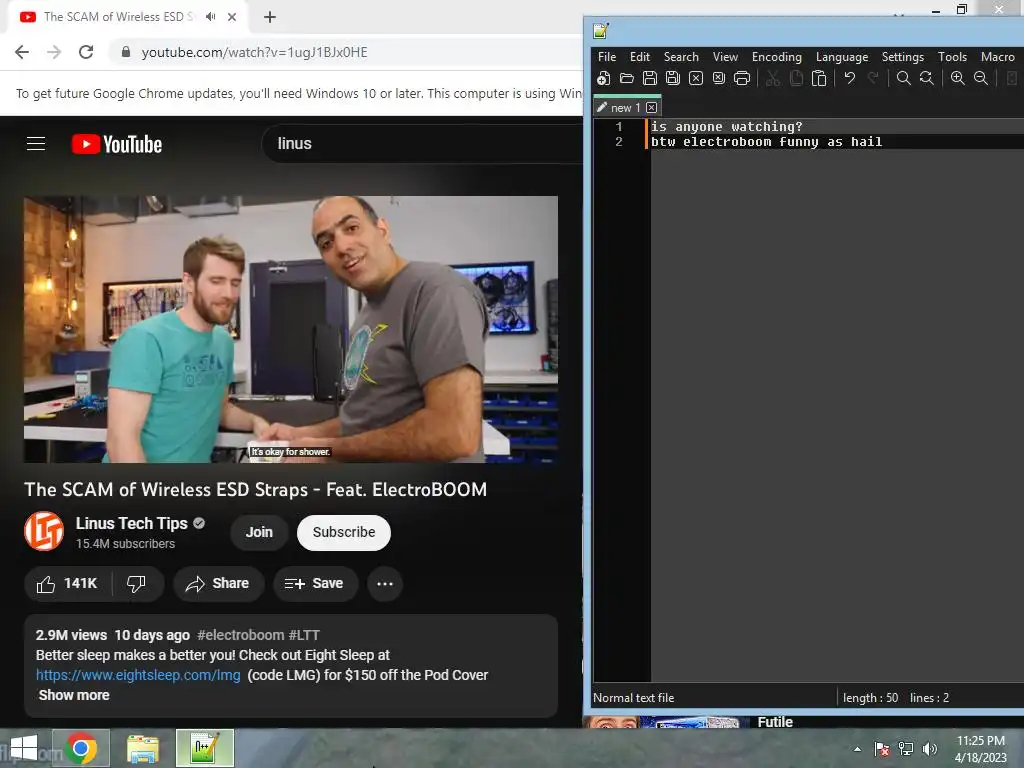Open the YouTube hamburger guide menu
This screenshot has width=1024, height=768.
[36, 144]
